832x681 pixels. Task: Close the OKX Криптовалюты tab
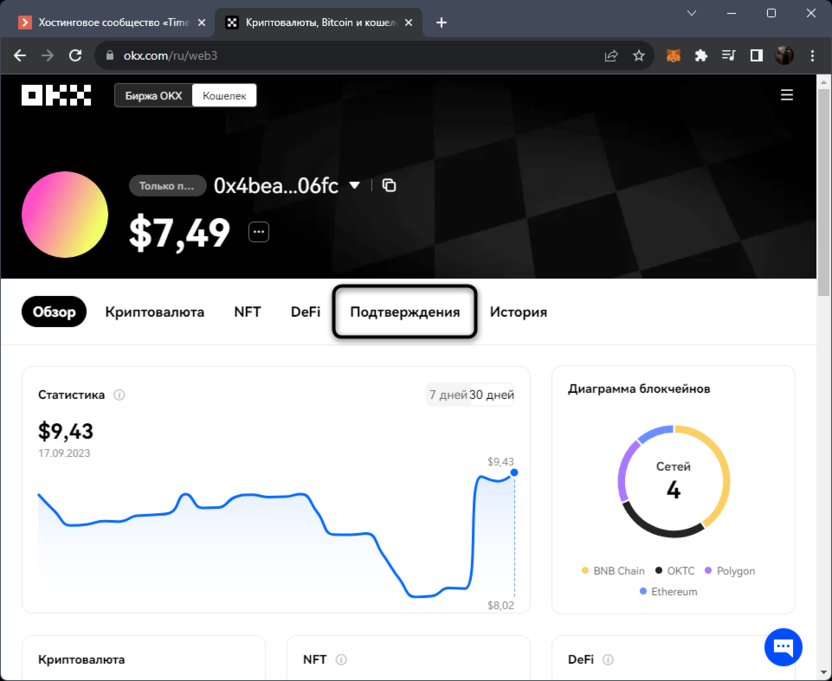coord(408,22)
